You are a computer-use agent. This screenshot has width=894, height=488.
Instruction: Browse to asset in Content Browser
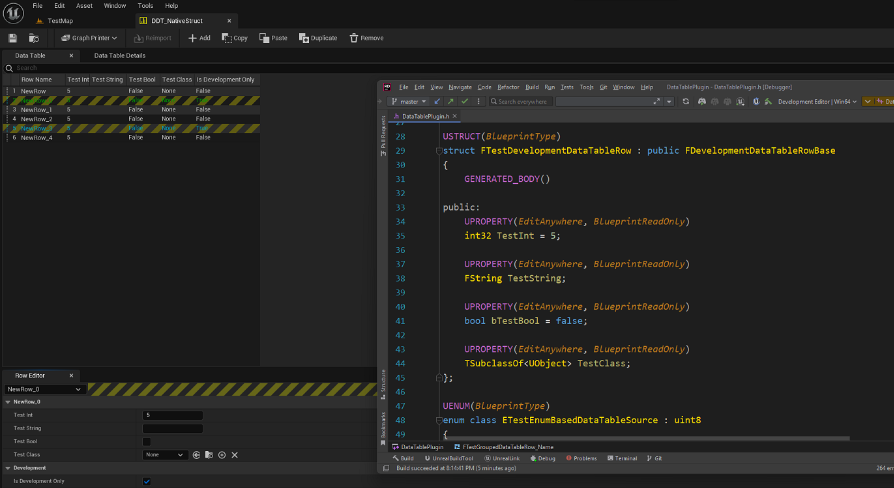point(34,38)
